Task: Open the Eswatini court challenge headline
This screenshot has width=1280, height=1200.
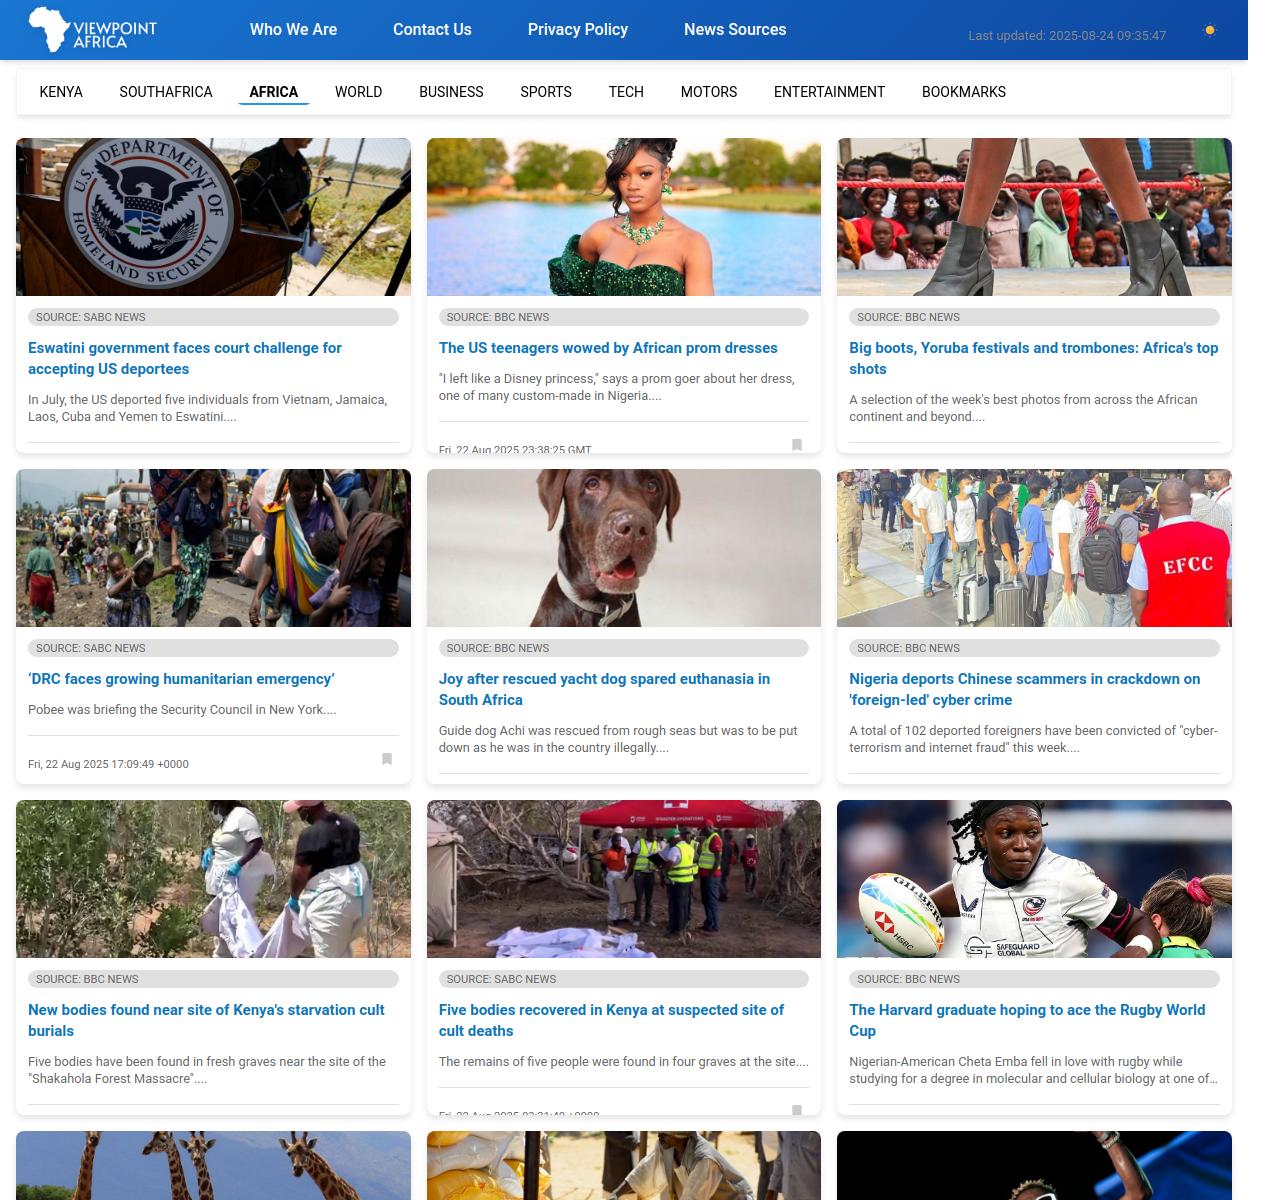Action: (185, 358)
